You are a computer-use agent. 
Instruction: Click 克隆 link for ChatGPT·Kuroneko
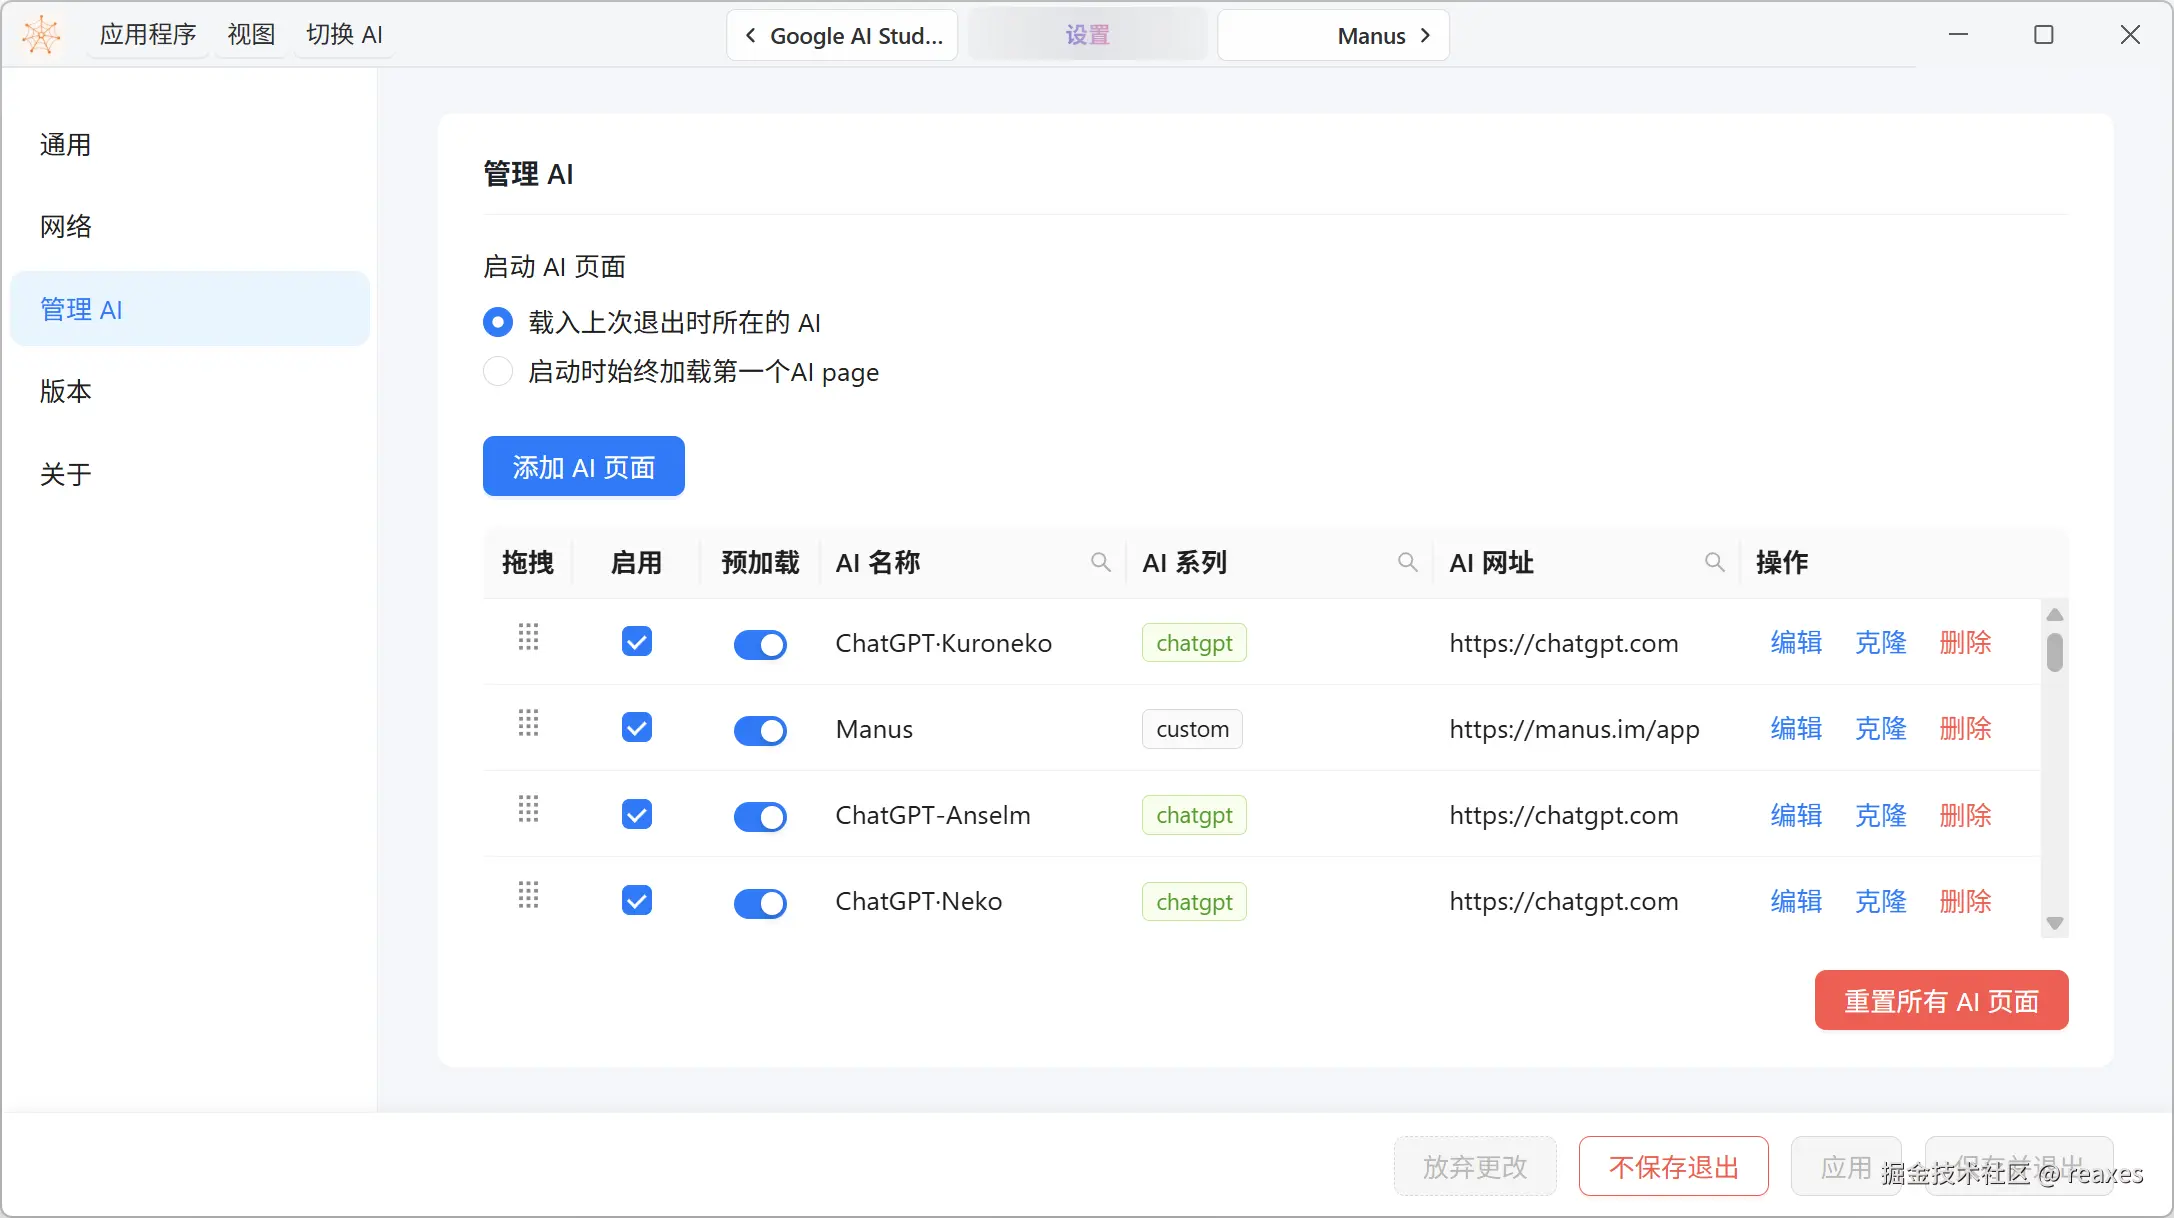pos(1881,642)
